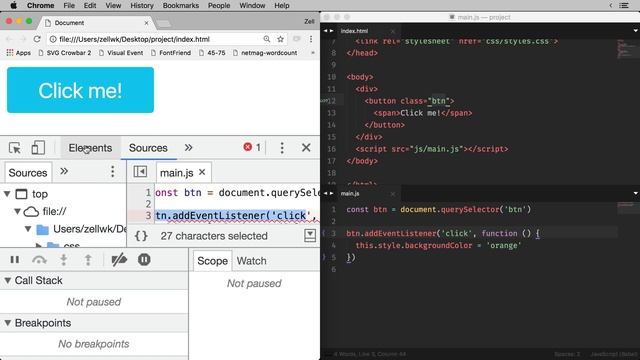Open the Scope tab
This screenshot has height=360, width=640.
(x=212, y=261)
